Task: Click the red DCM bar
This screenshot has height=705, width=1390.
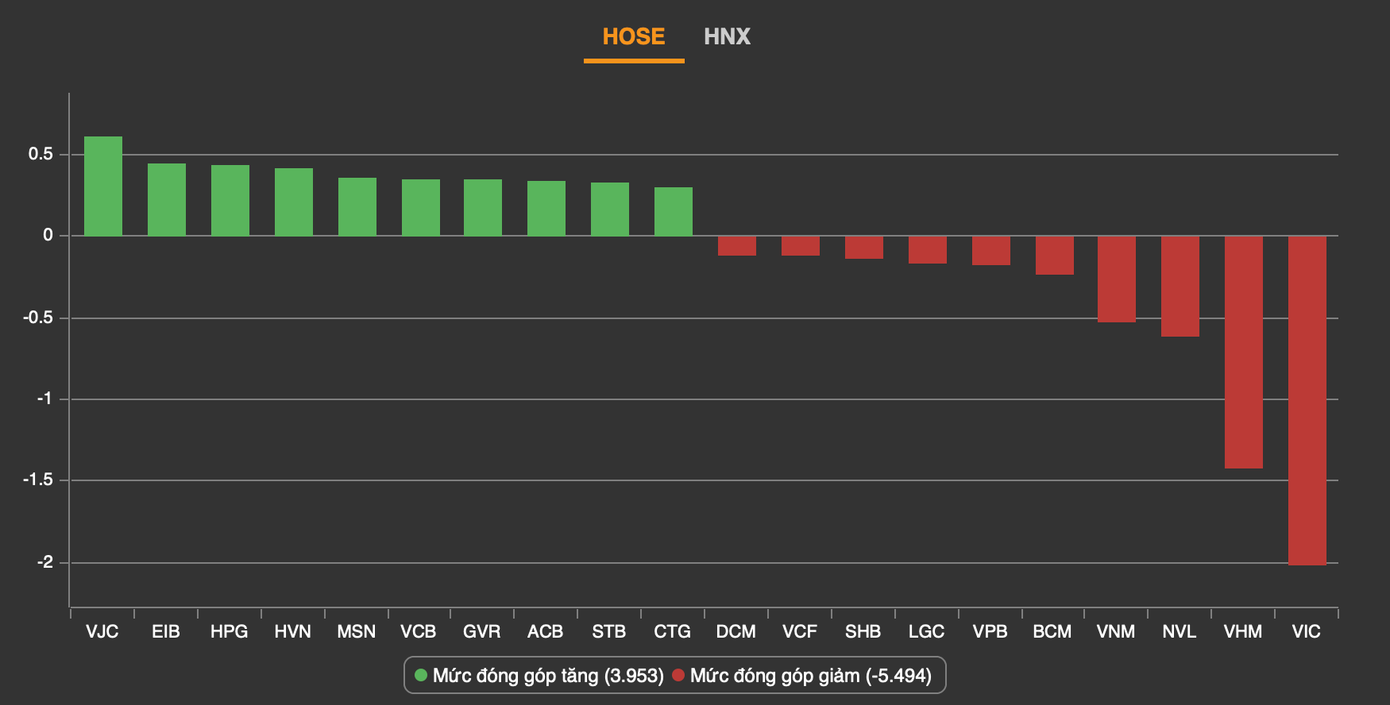Action: [x=737, y=246]
